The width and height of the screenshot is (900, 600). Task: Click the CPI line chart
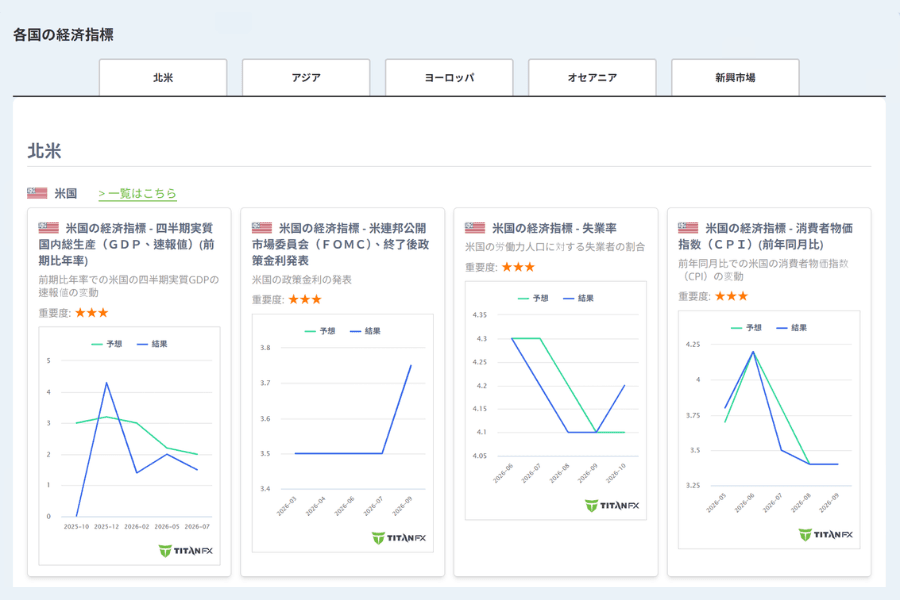coord(769,429)
